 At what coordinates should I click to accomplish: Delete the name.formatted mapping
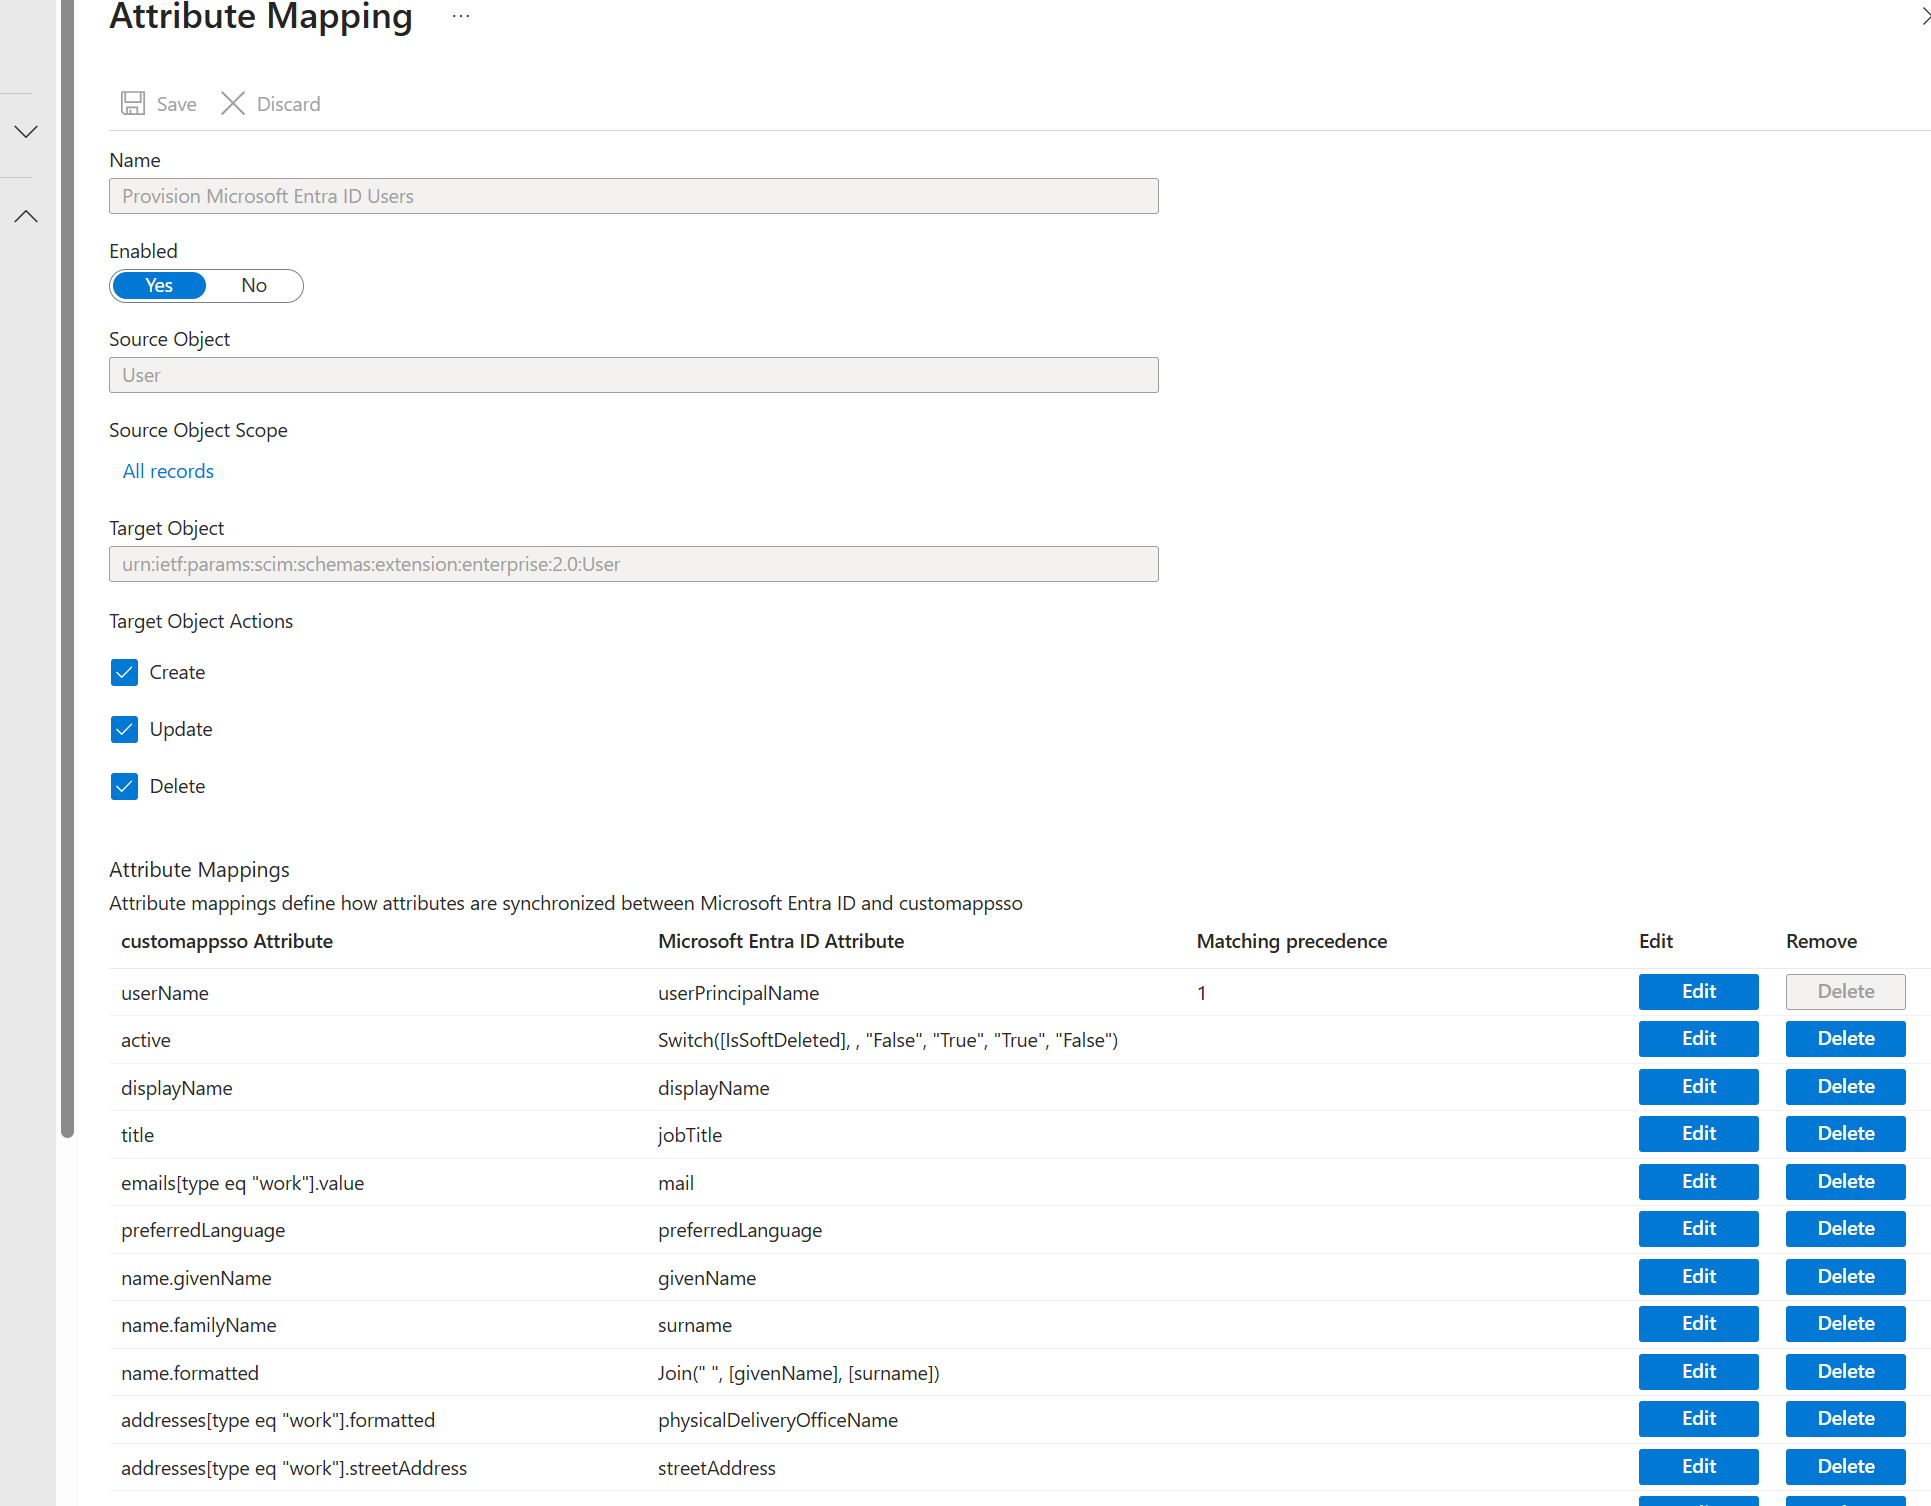1846,1372
